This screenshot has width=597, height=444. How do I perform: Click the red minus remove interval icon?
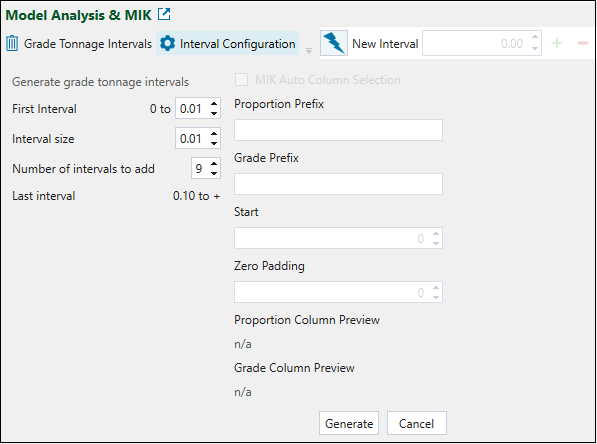pyautogui.click(x=583, y=43)
